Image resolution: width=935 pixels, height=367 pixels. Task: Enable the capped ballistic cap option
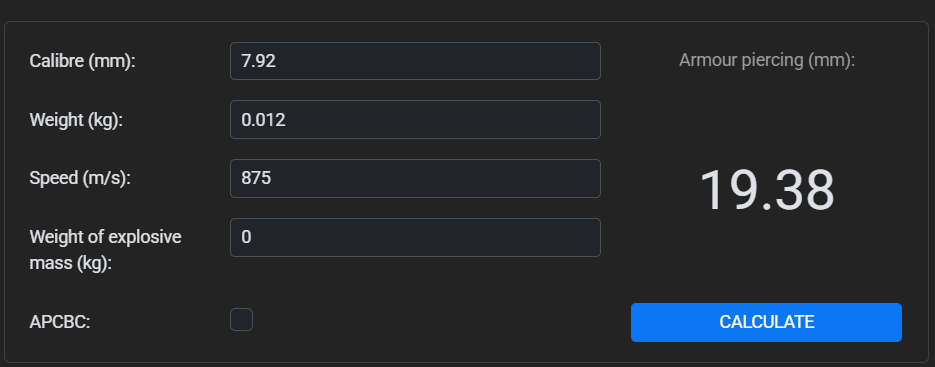pyautogui.click(x=242, y=319)
